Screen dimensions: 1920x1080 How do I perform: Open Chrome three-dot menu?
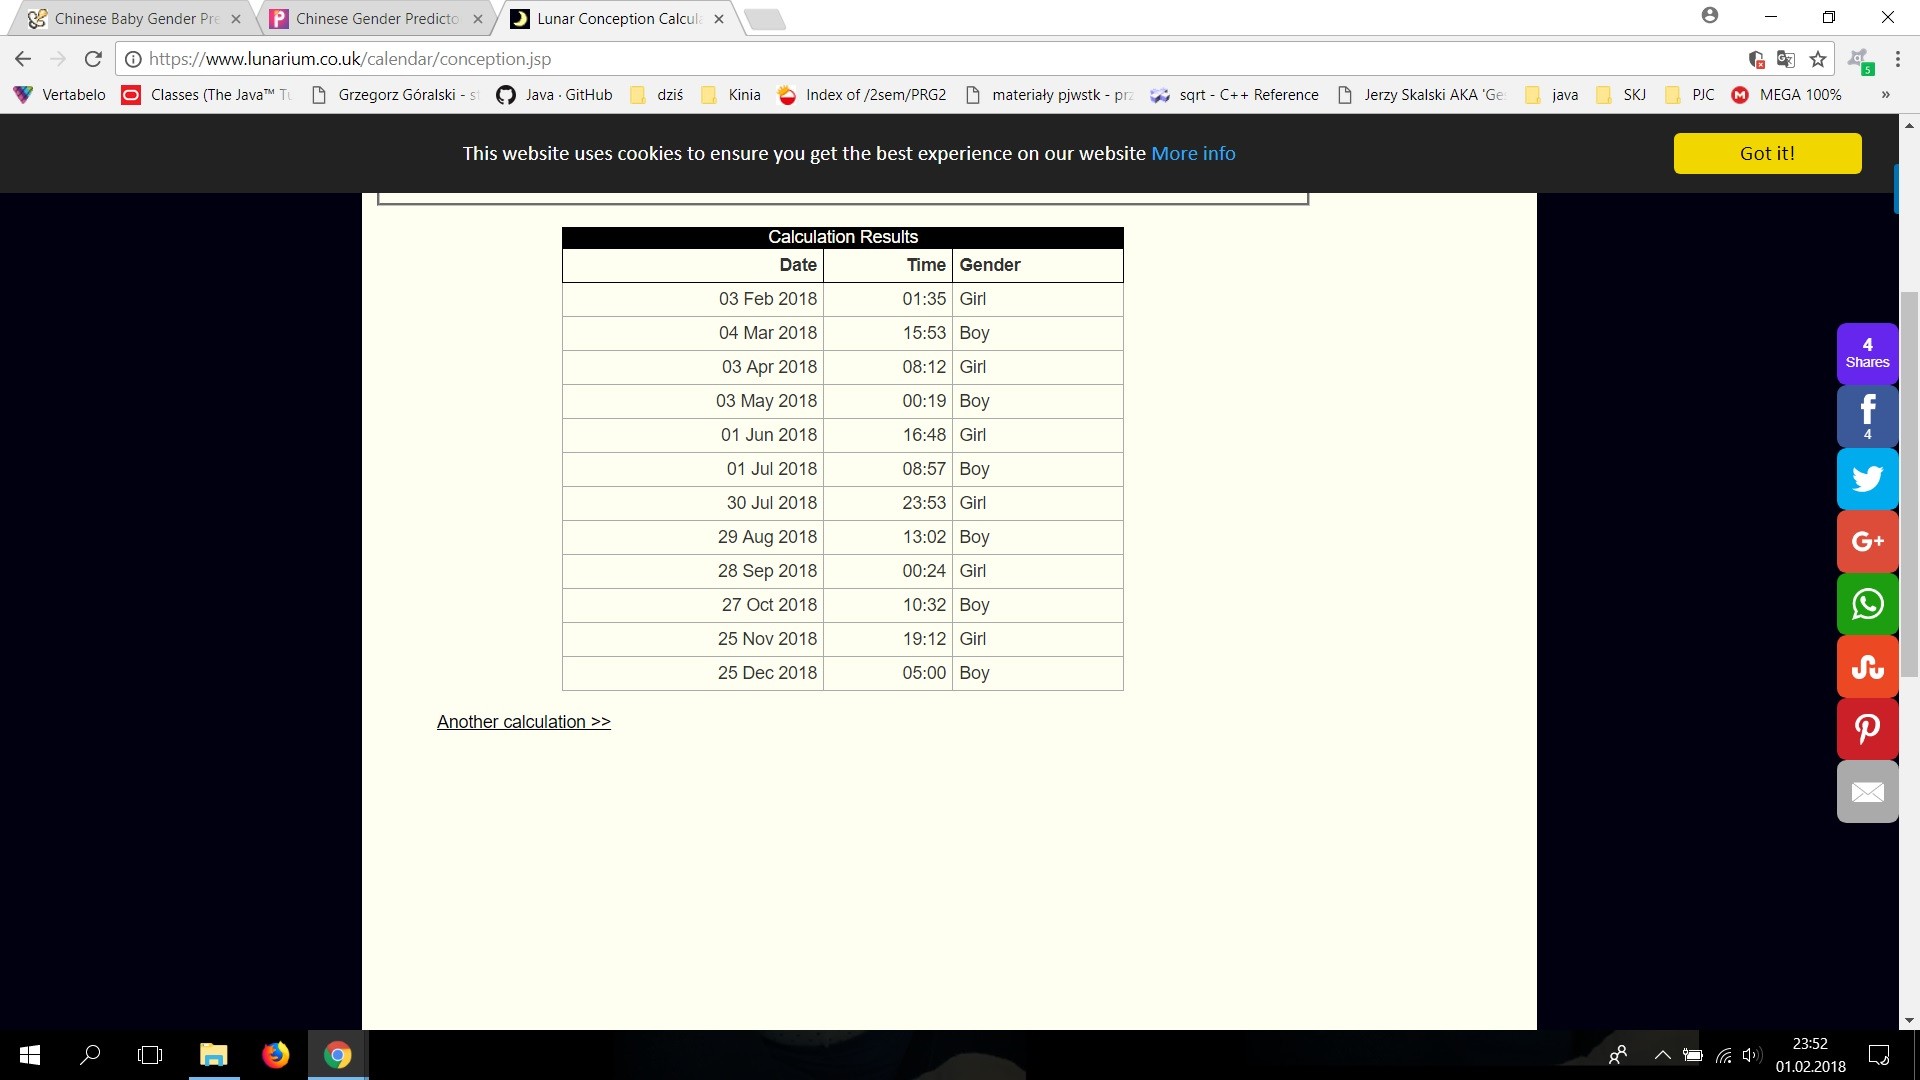pyautogui.click(x=1897, y=59)
